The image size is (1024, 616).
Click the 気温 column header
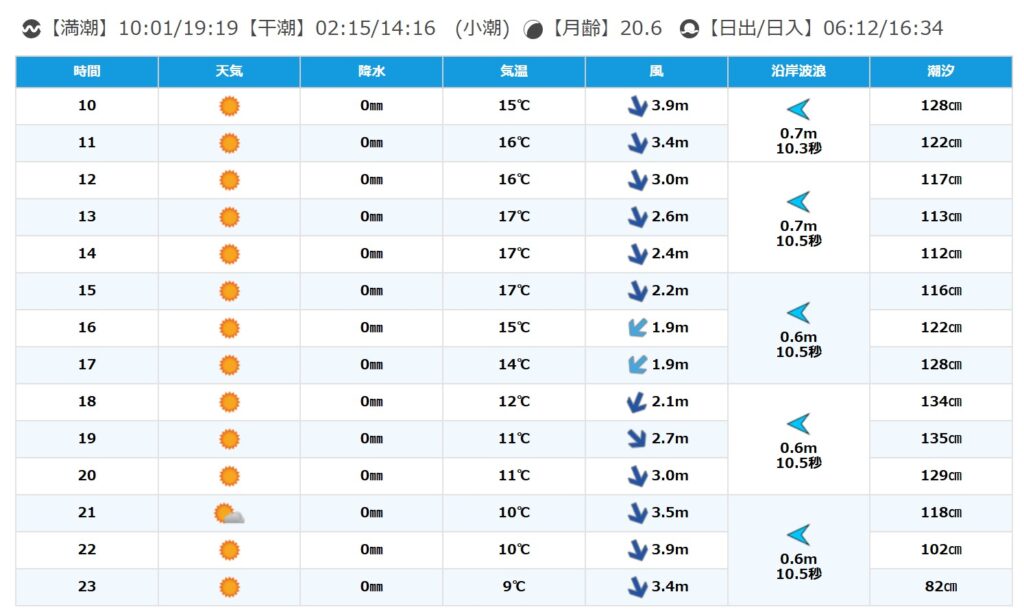pos(514,72)
